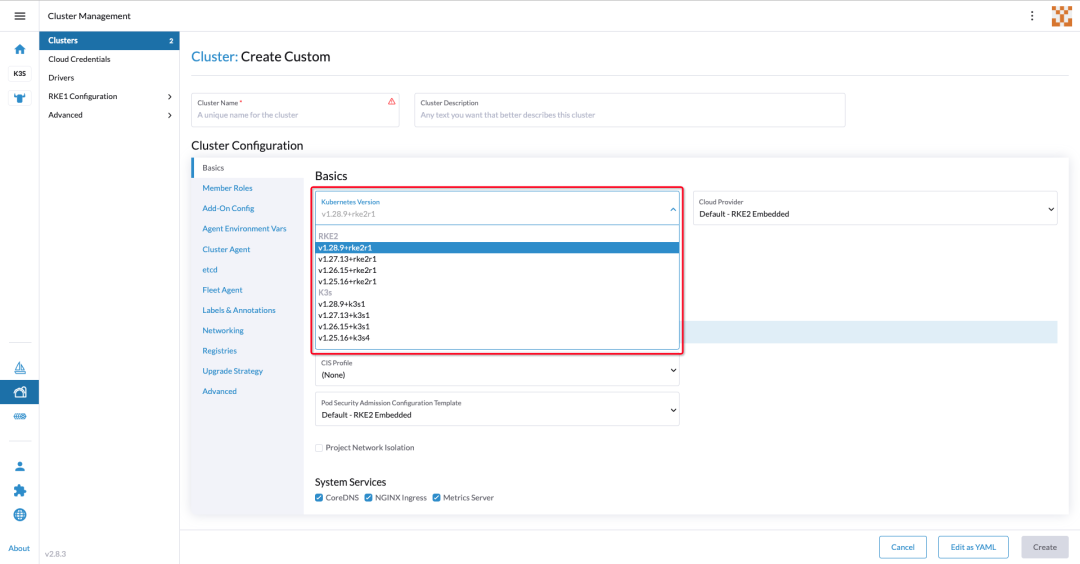Screen dimensions: 1080x564
Task: Click the Cancel button
Action: pyautogui.click(x=902, y=547)
